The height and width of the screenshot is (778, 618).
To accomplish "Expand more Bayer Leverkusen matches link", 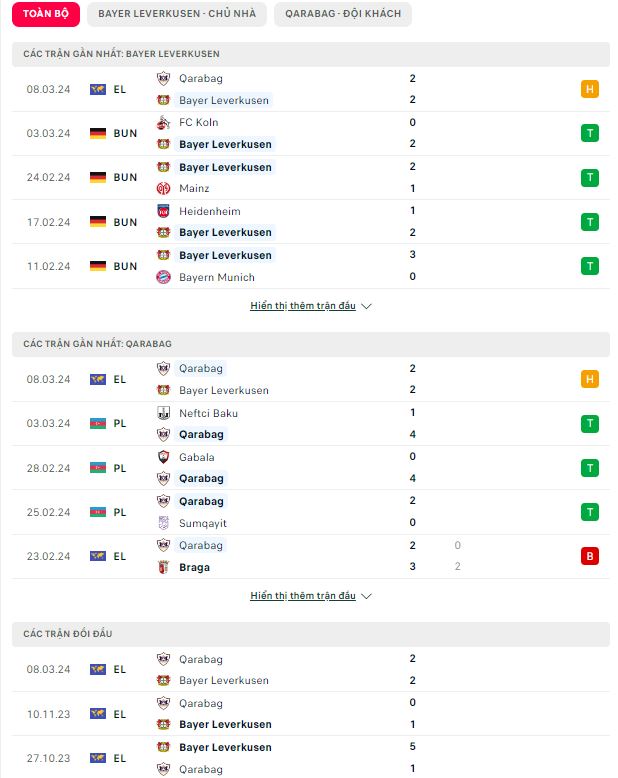I will 303,306.
